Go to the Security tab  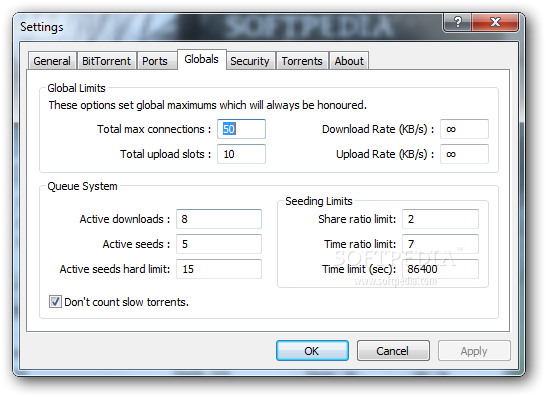pos(250,61)
